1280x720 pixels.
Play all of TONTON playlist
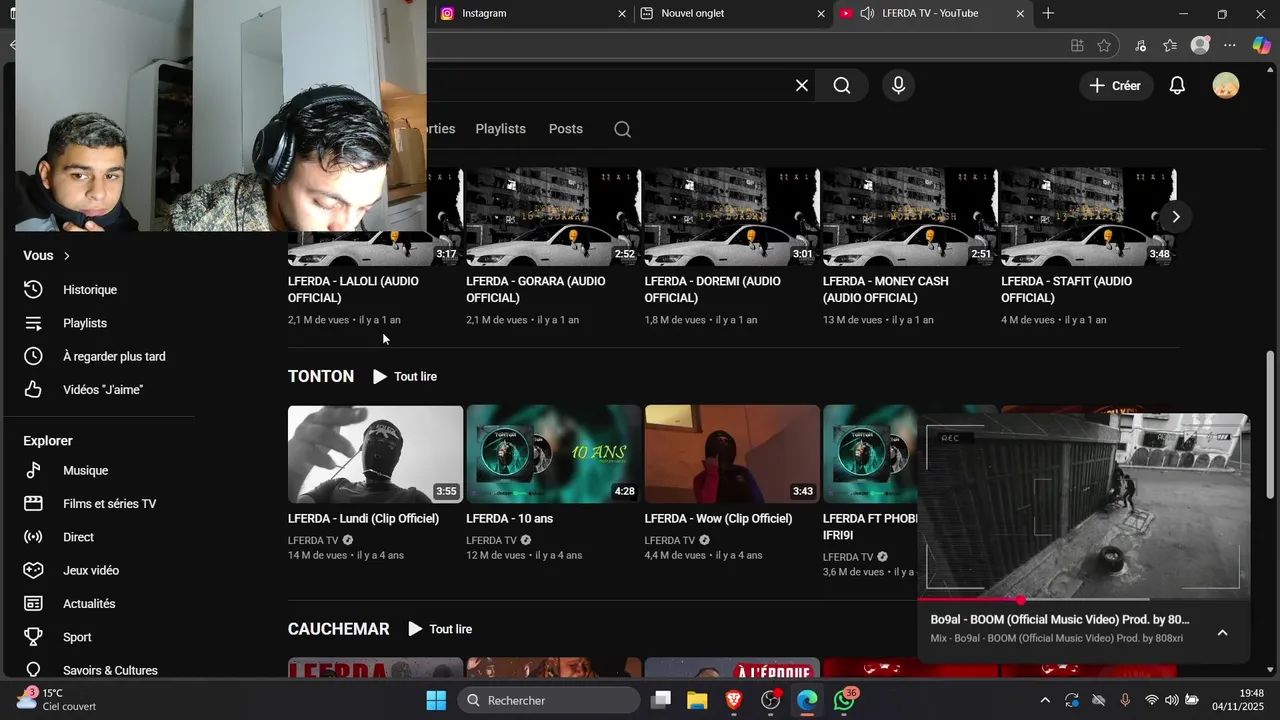point(405,377)
